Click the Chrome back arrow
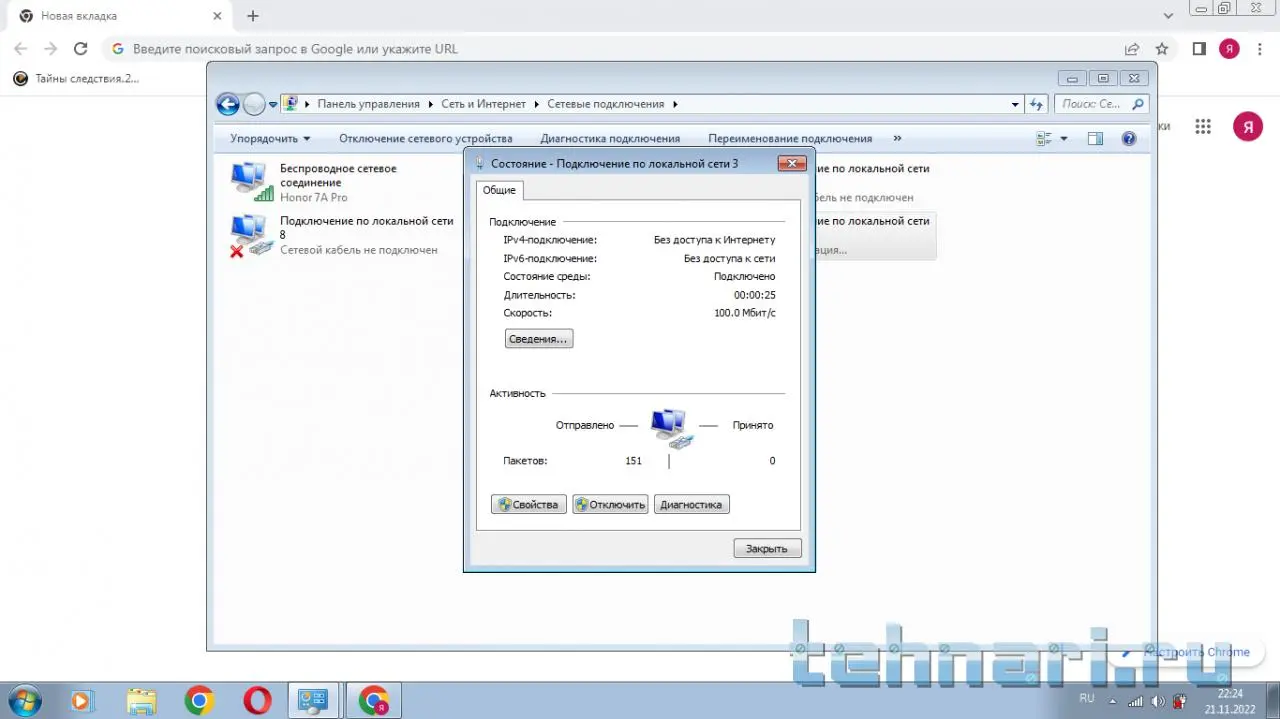This screenshot has height=719, width=1280. [20, 48]
